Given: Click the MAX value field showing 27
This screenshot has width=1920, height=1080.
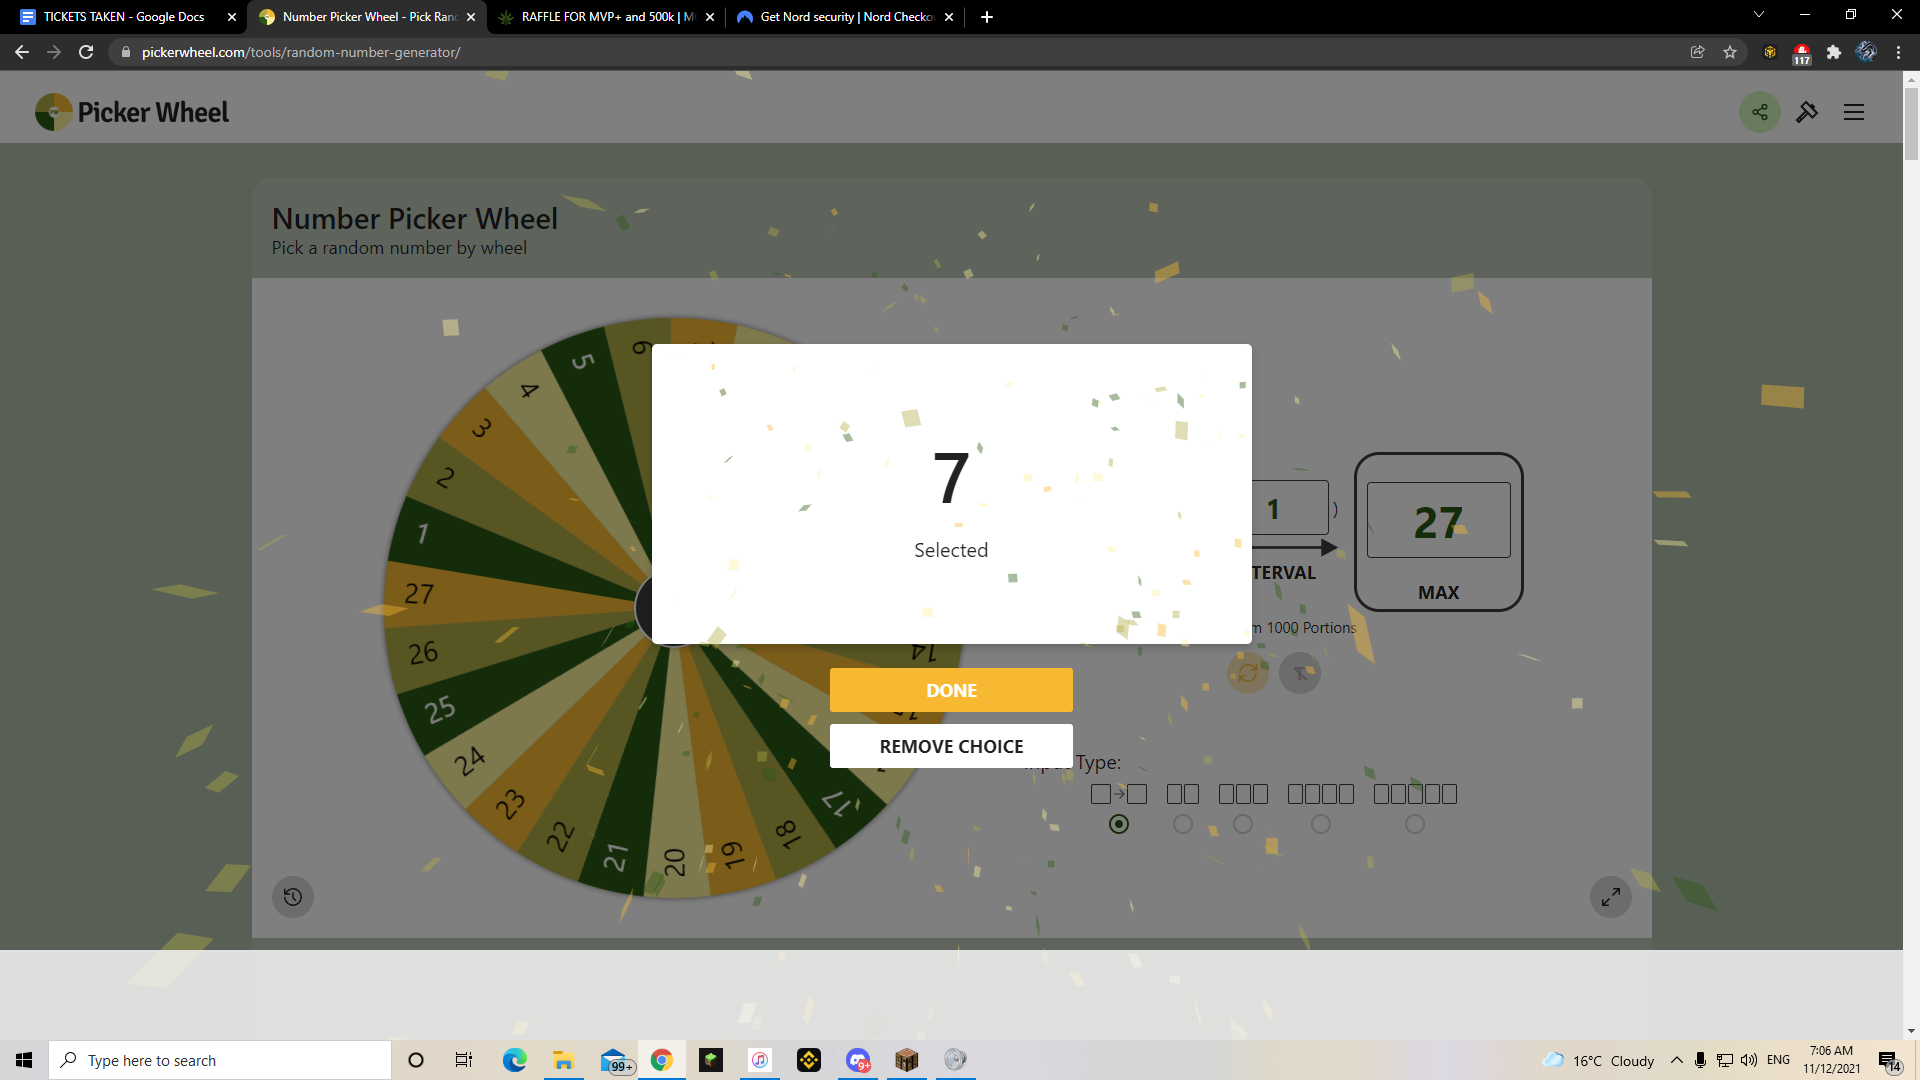Looking at the screenshot, I should (x=1438, y=521).
